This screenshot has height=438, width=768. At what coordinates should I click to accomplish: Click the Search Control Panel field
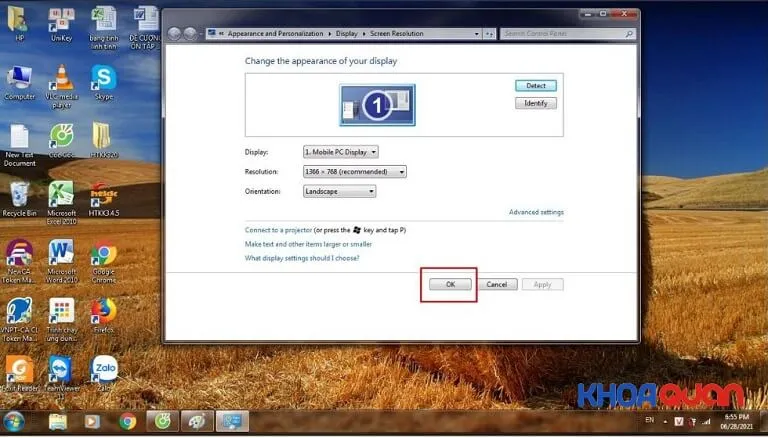click(565, 34)
